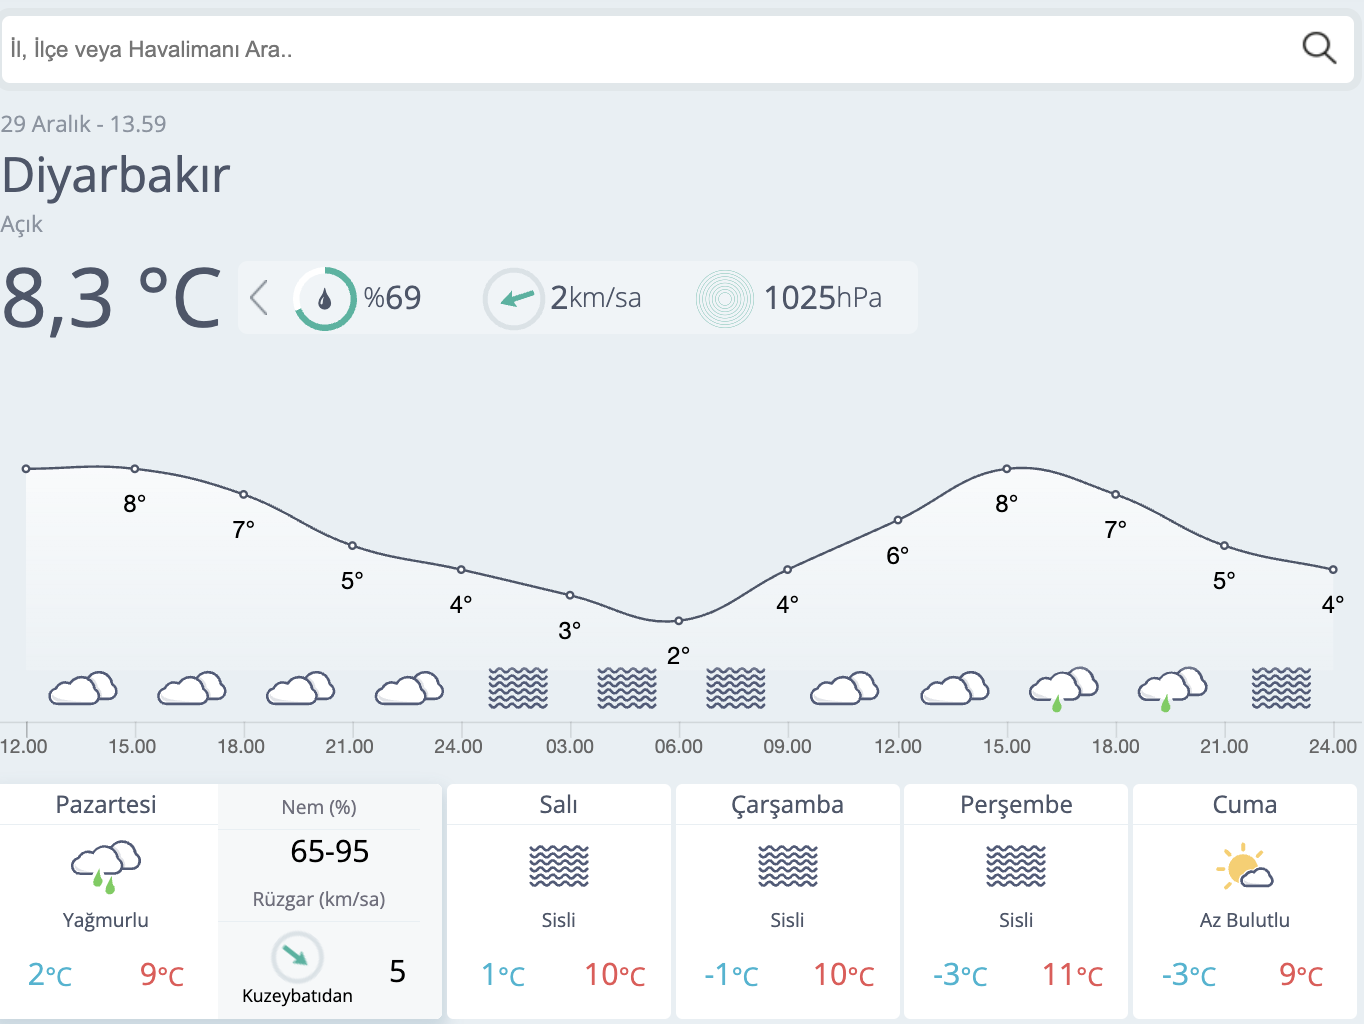The width and height of the screenshot is (1364, 1024).
Task: Click the Rüzgar (km/sa) label
Action: point(319,899)
